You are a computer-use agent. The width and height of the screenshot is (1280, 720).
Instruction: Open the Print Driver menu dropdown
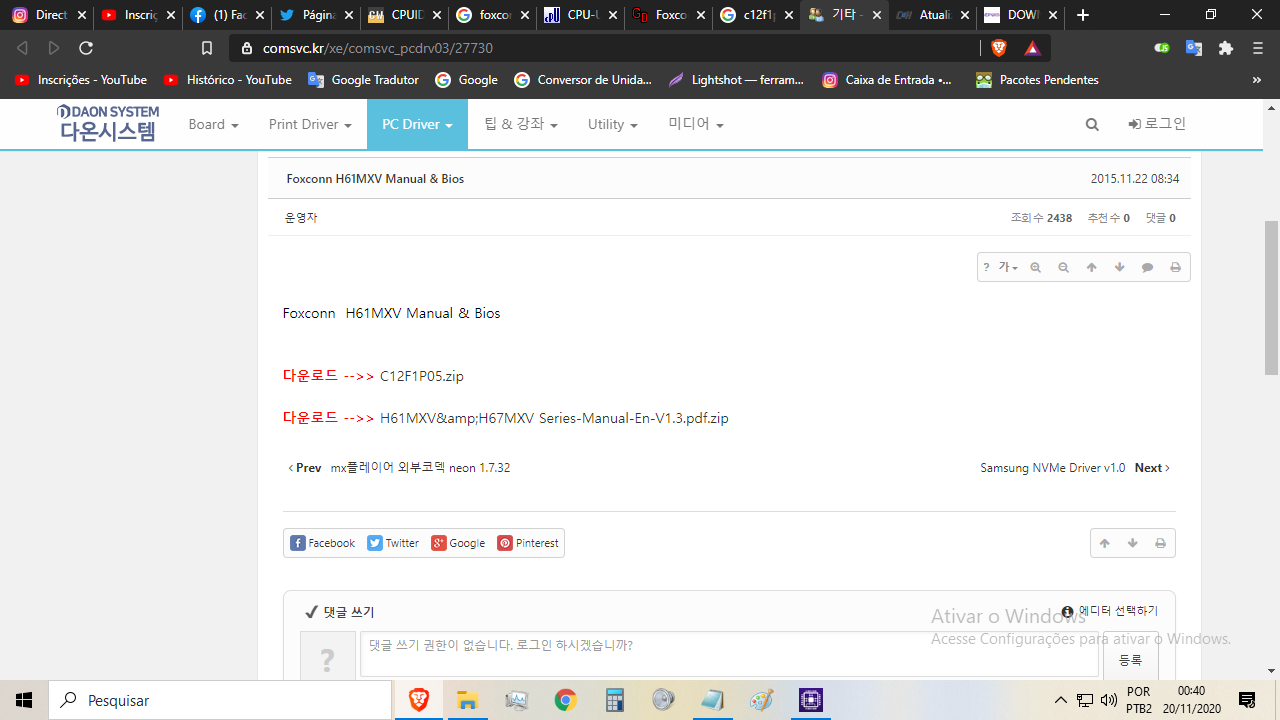[x=310, y=124]
